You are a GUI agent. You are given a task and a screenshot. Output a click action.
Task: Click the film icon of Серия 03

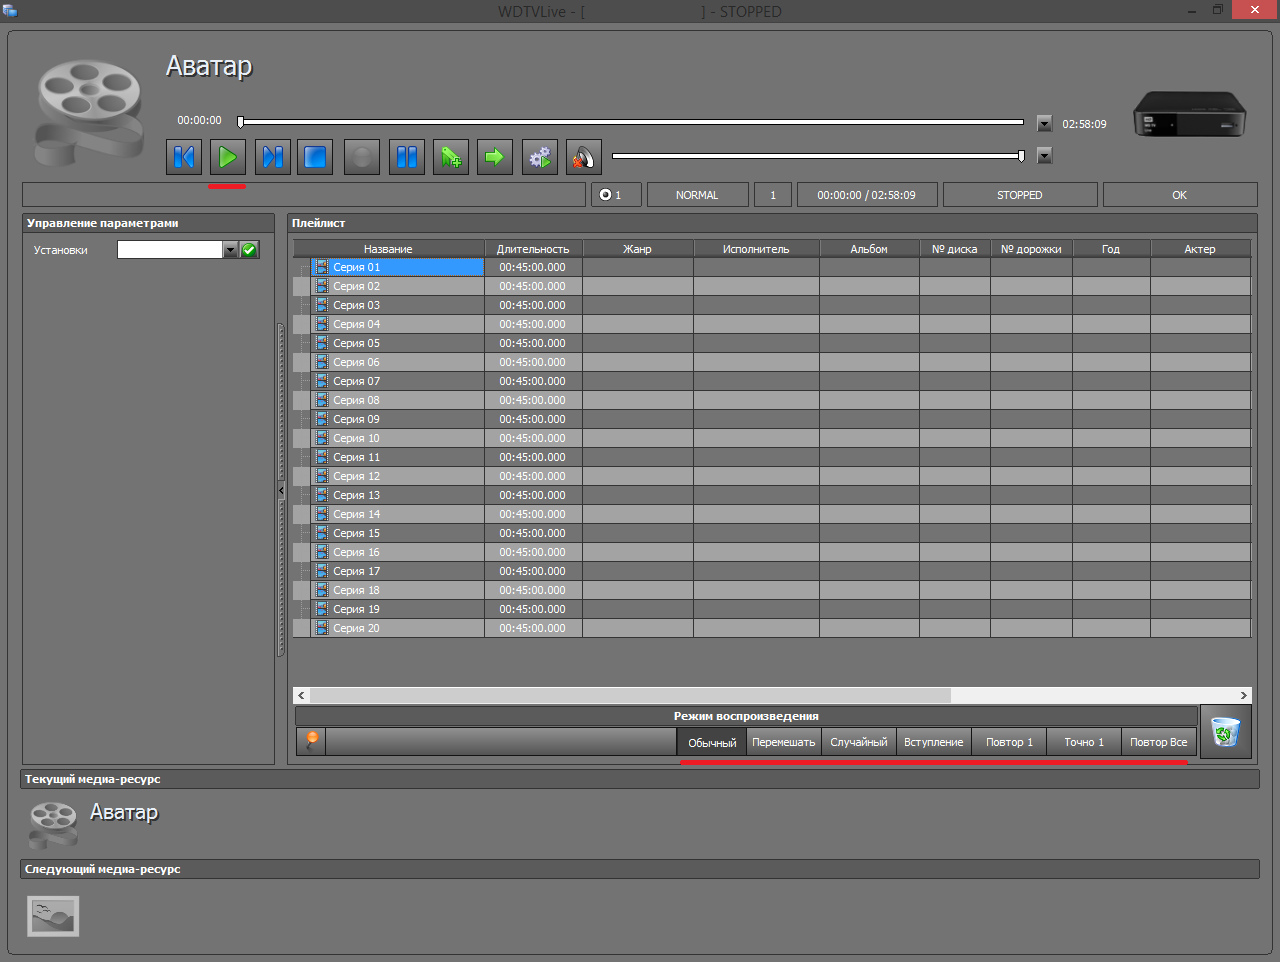pos(322,305)
